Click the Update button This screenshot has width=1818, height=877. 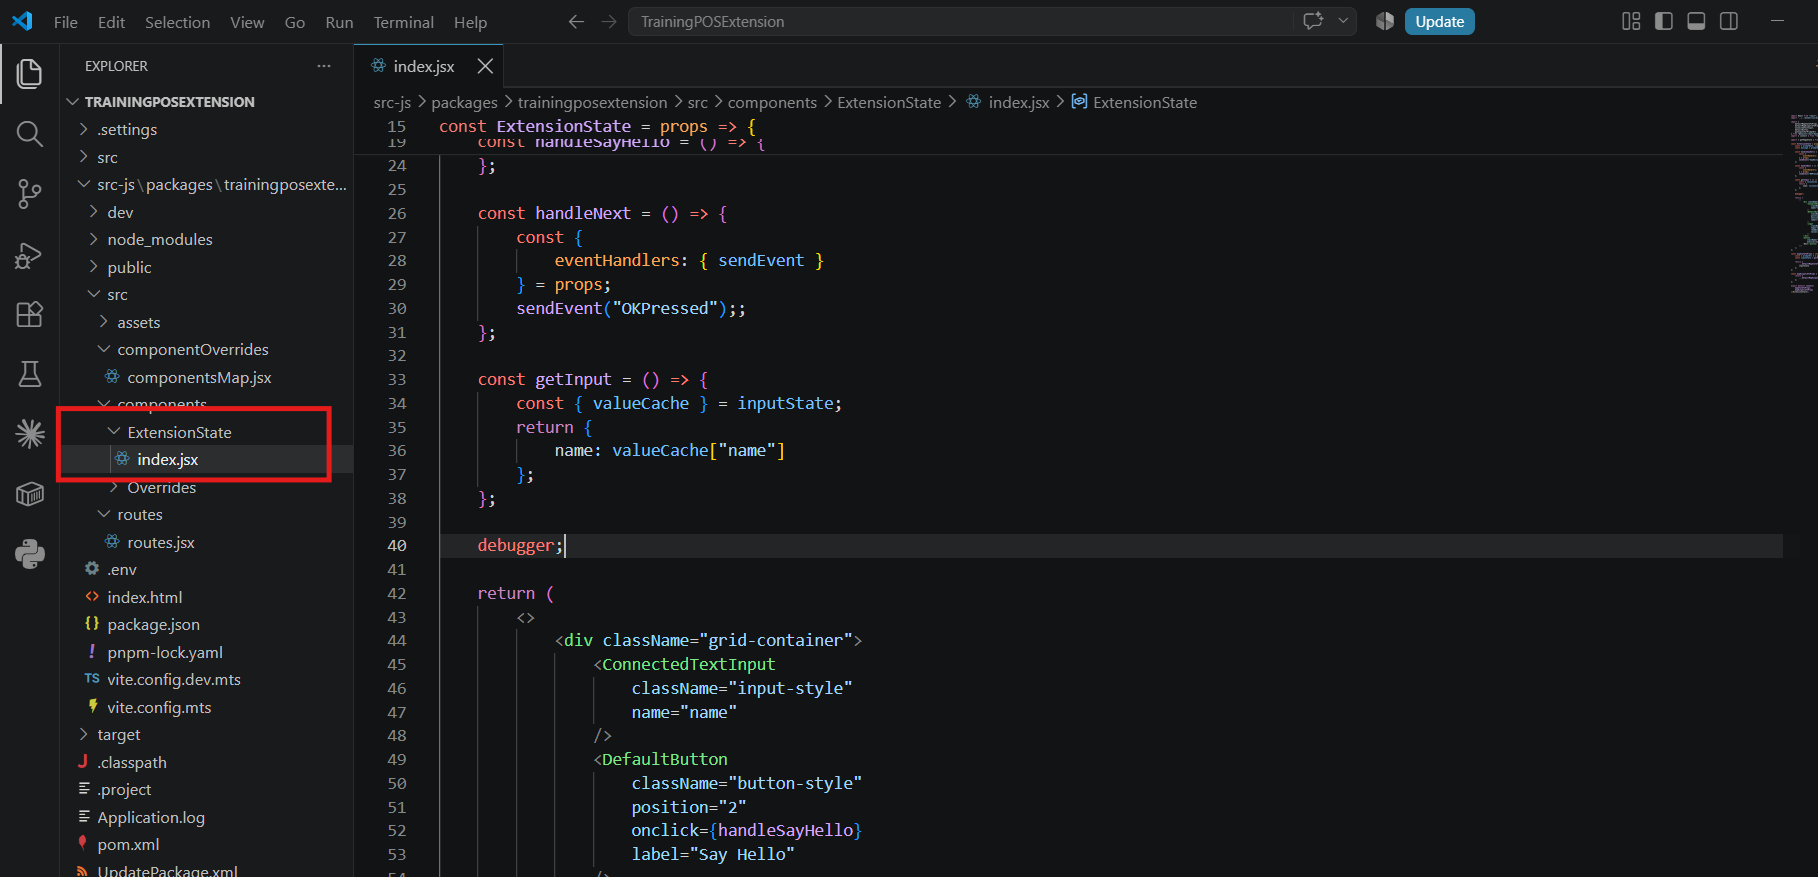point(1439,22)
